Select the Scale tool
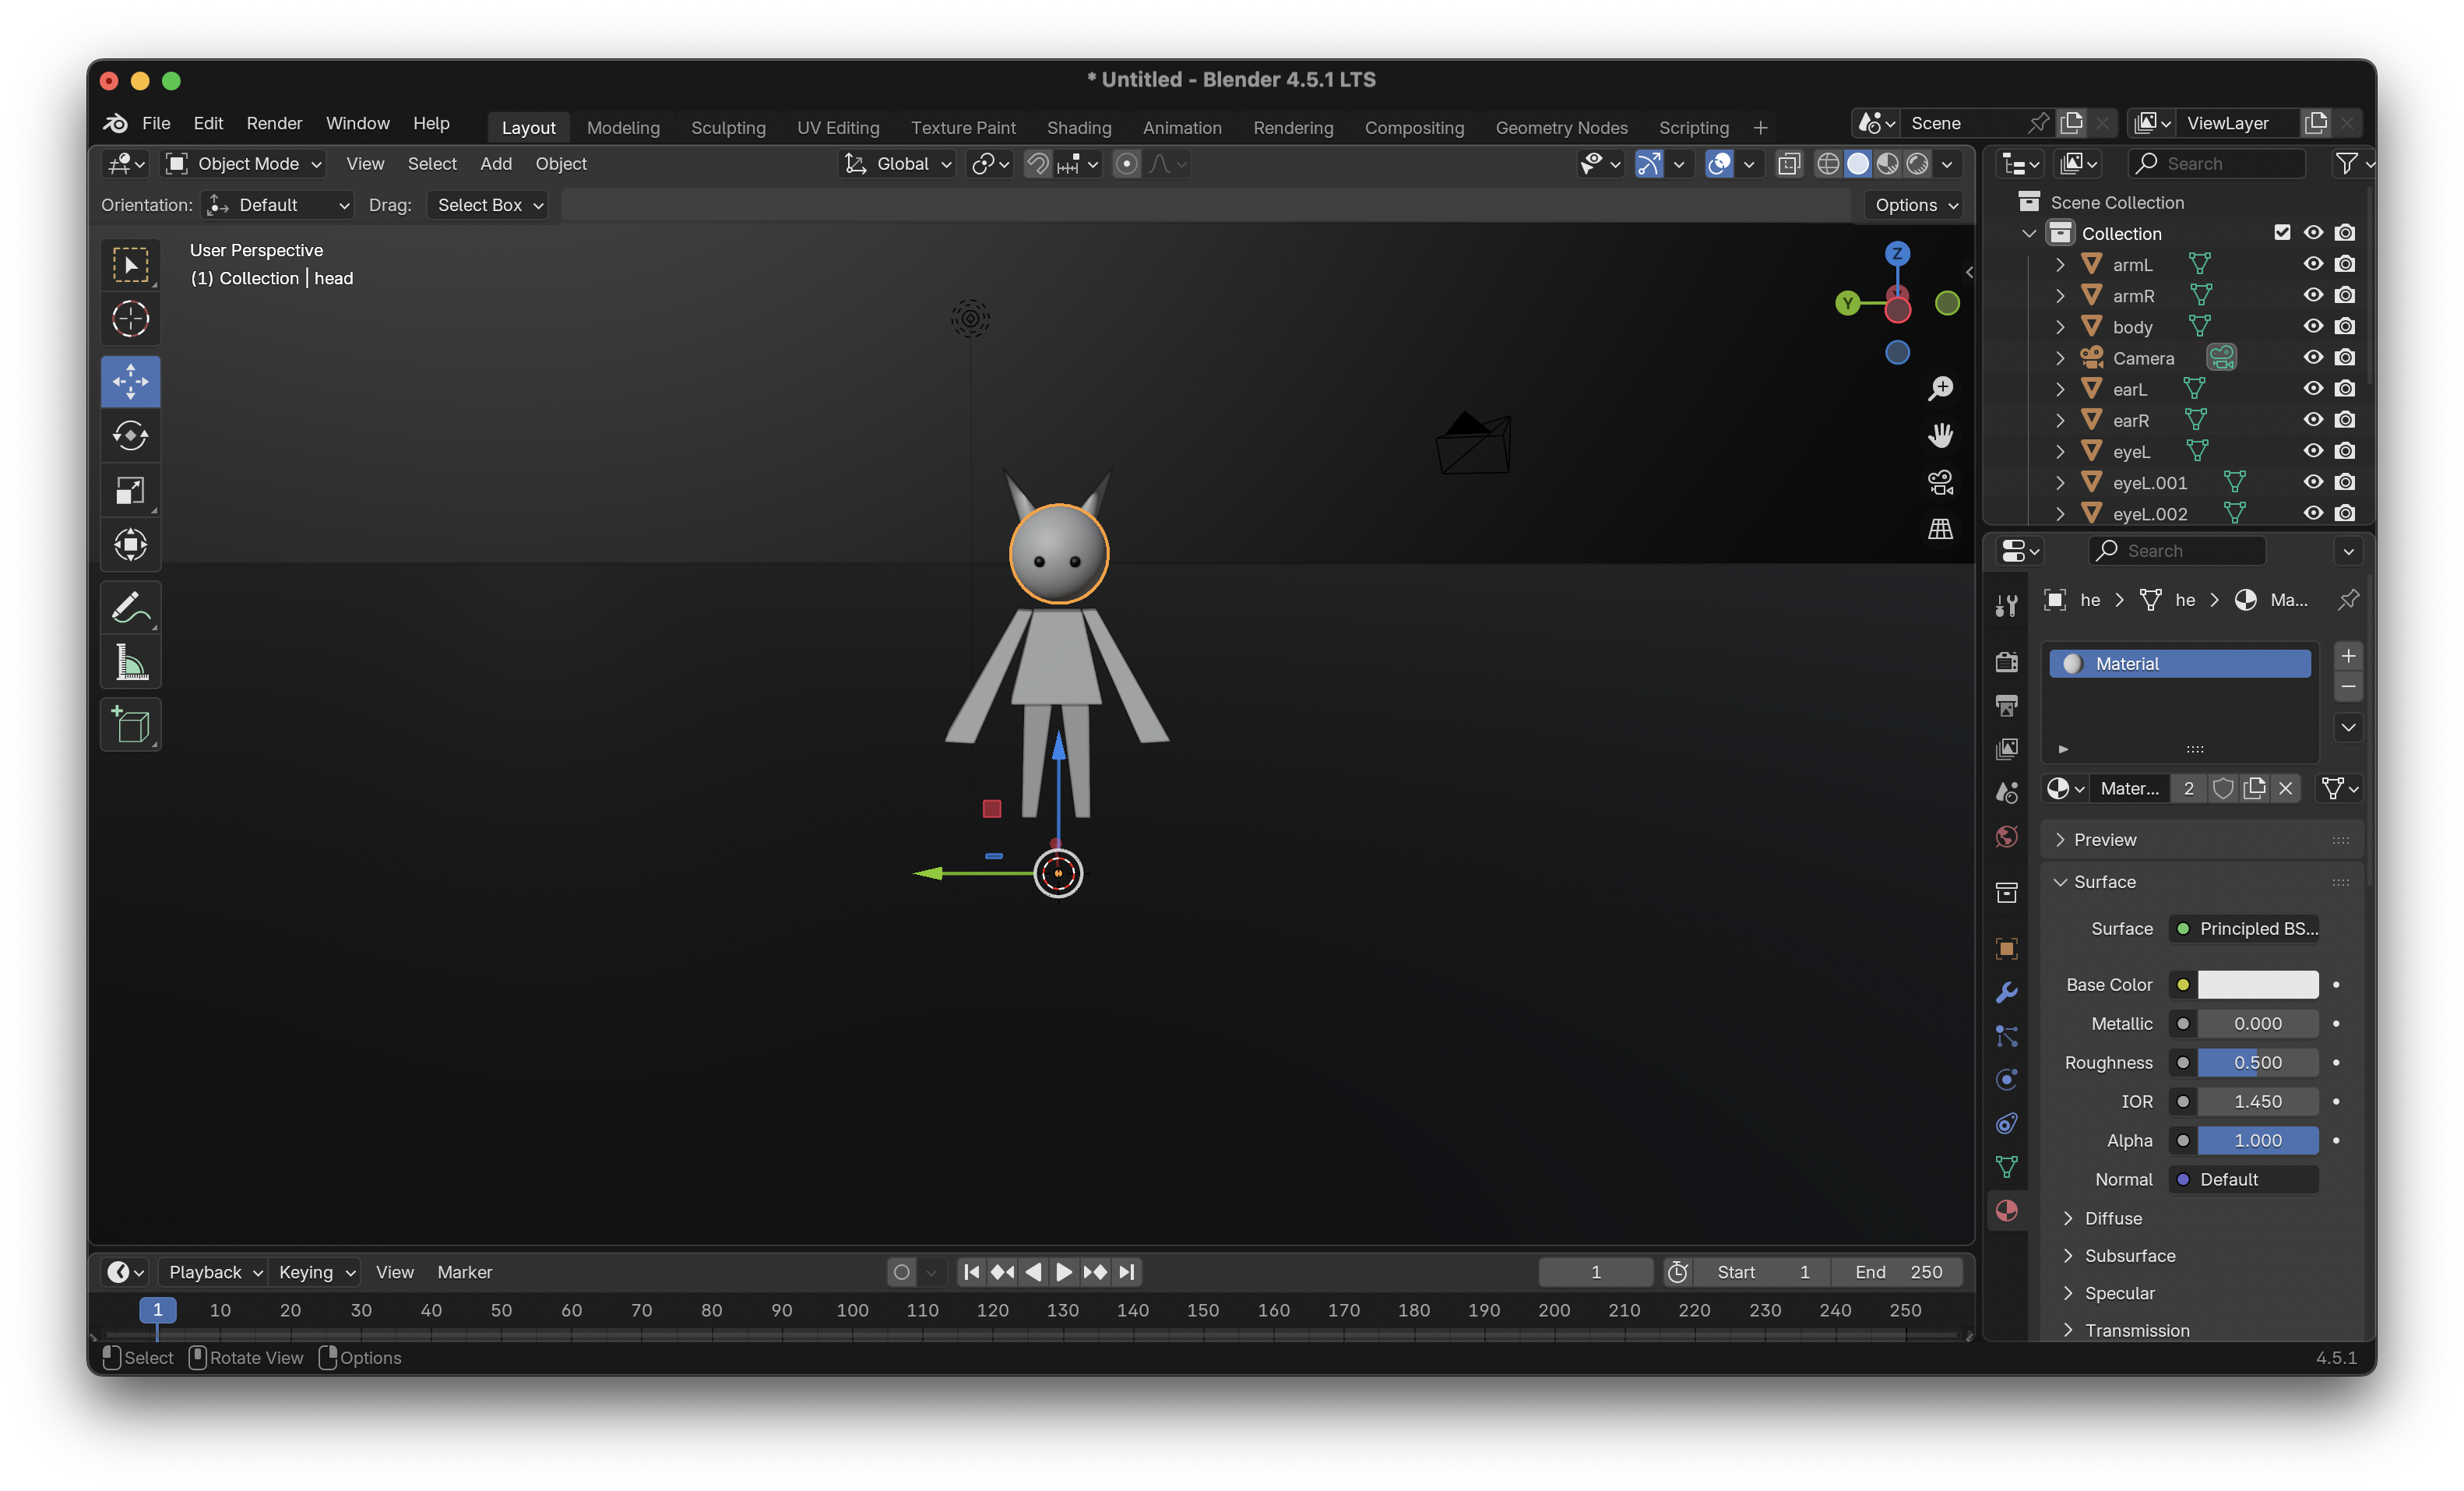This screenshot has height=1491, width=2464. coord(130,490)
